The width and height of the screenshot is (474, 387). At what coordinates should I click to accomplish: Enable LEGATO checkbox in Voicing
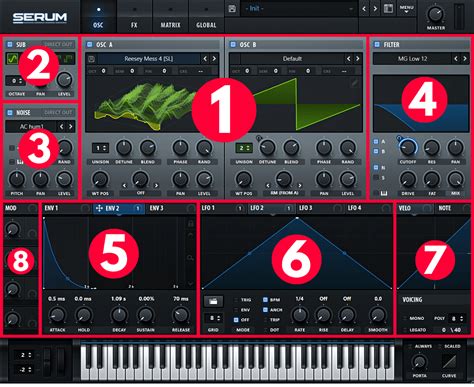pyautogui.click(x=405, y=330)
